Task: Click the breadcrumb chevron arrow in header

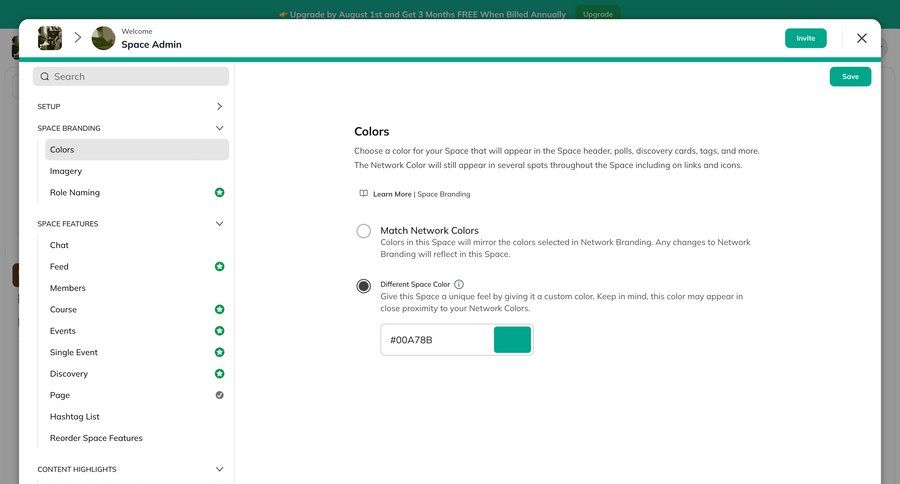Action: (x=77, y=38)
